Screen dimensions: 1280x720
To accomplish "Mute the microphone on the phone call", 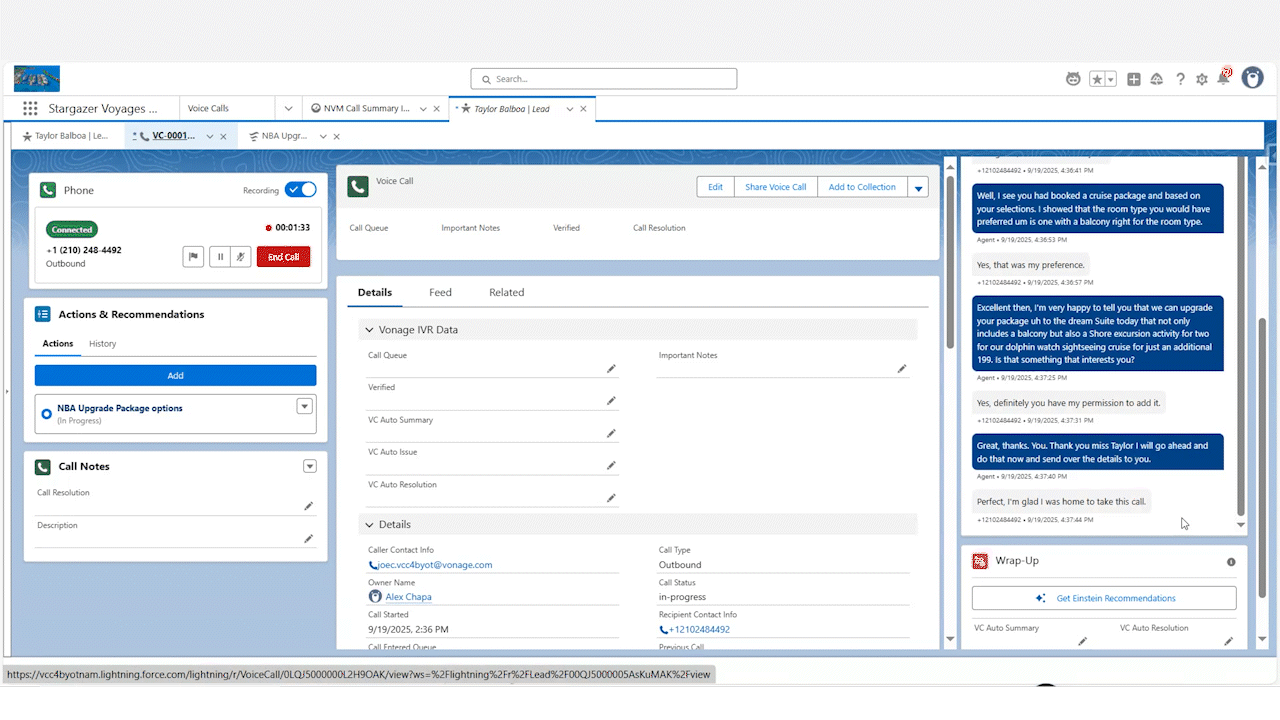I will coord(243,256).
